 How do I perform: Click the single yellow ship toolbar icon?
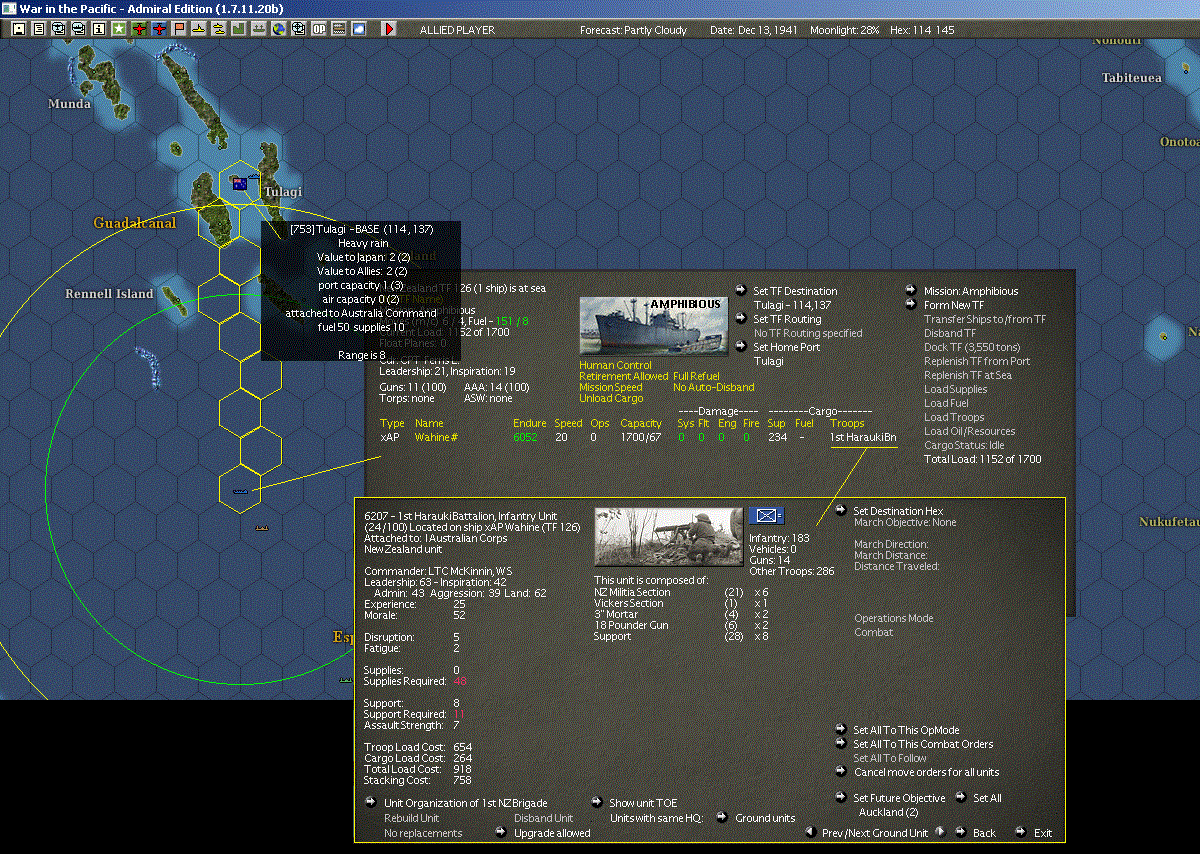[199, 29]
